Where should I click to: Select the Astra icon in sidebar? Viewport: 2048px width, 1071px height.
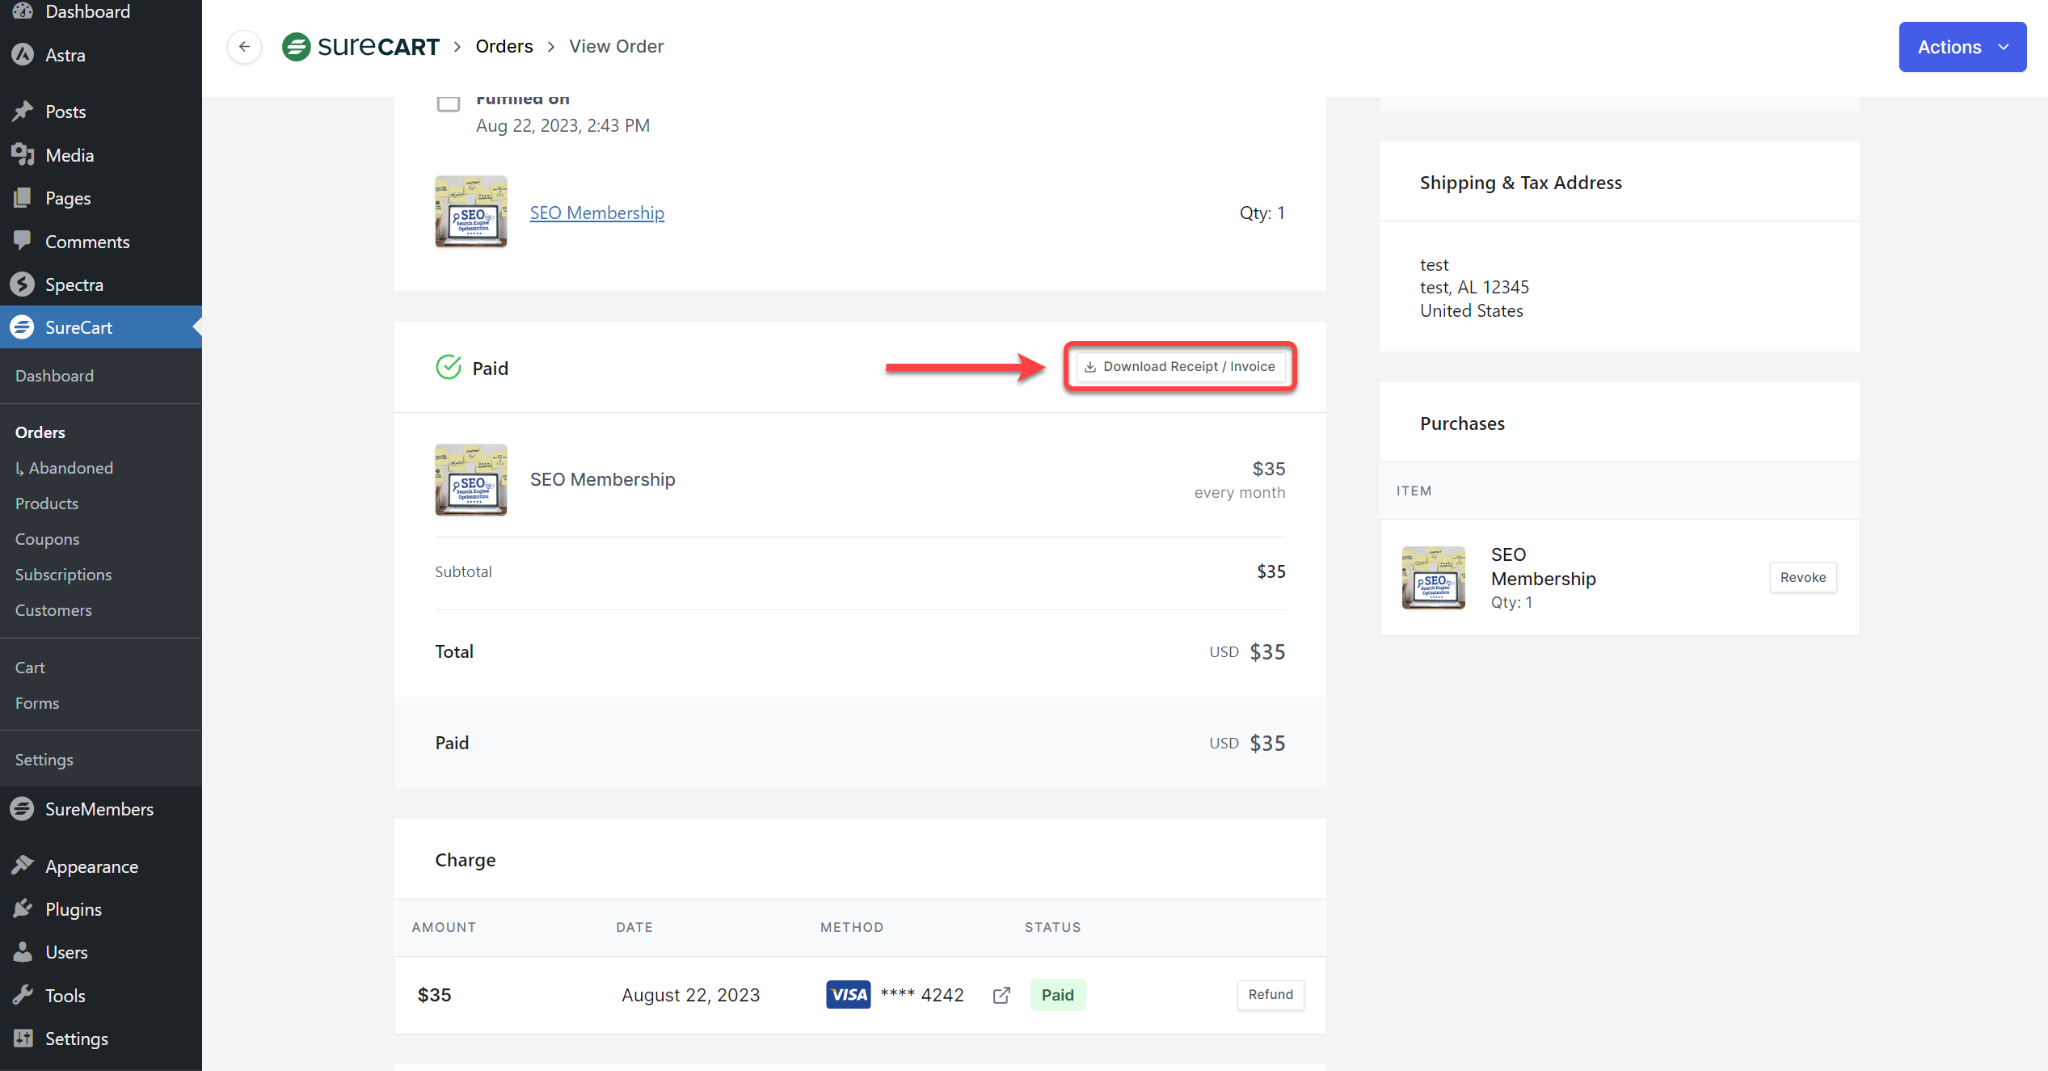pyautogui.click(x=22, y=55)
